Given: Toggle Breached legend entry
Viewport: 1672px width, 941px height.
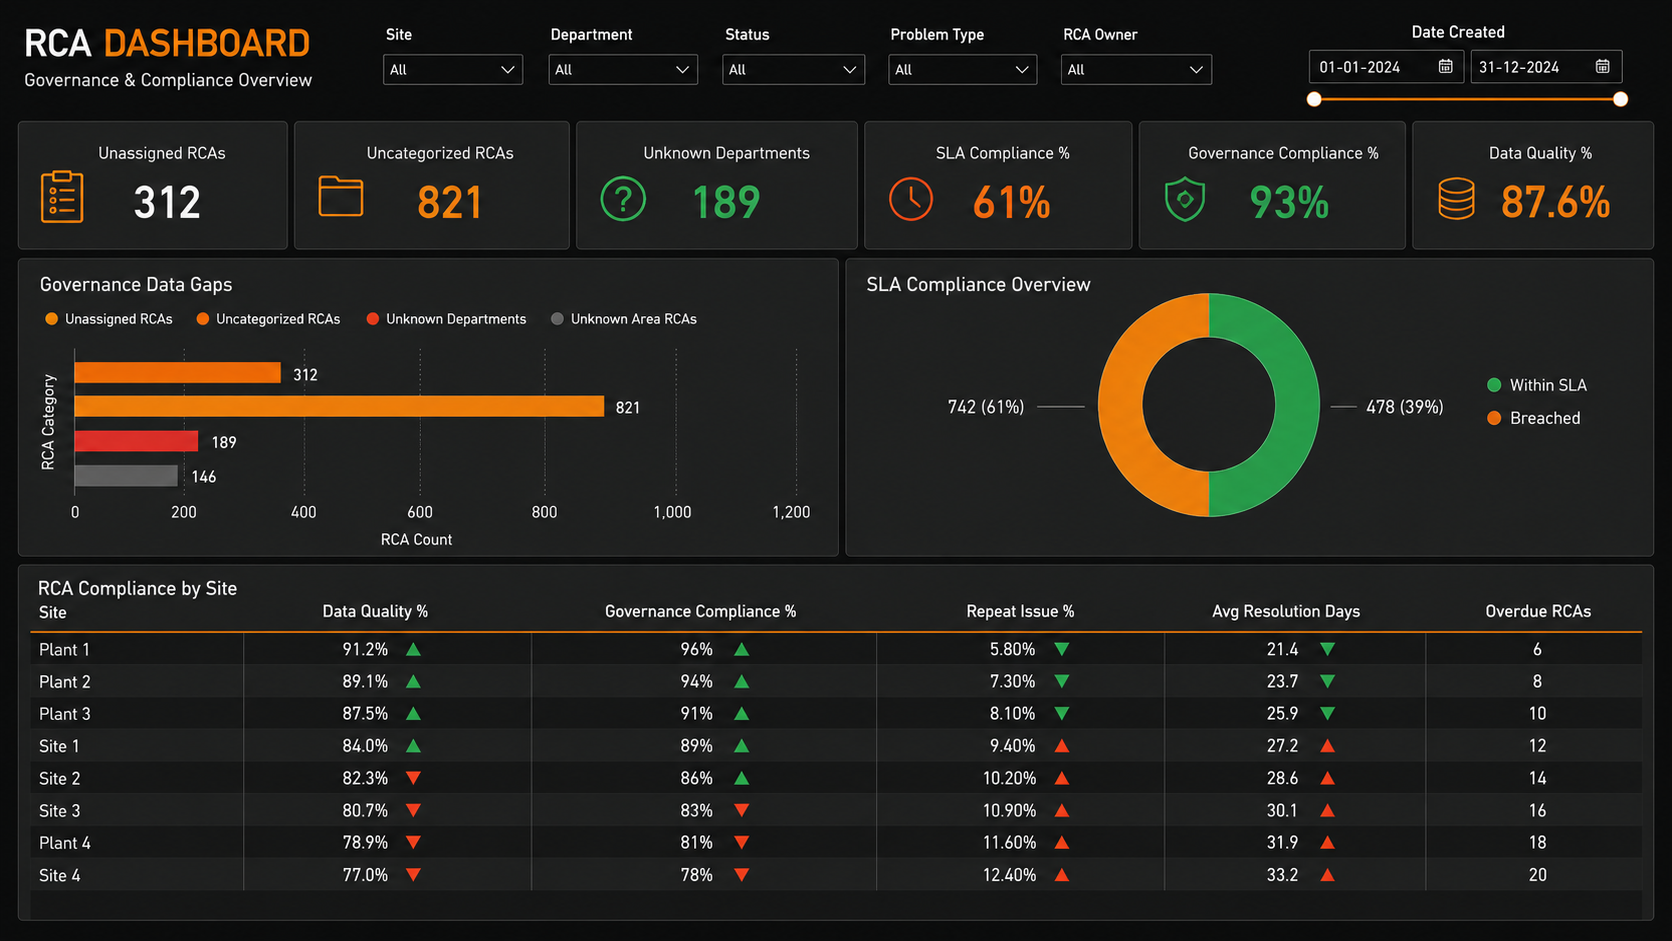Looking at the screenshot, I should click(1534, 418).
